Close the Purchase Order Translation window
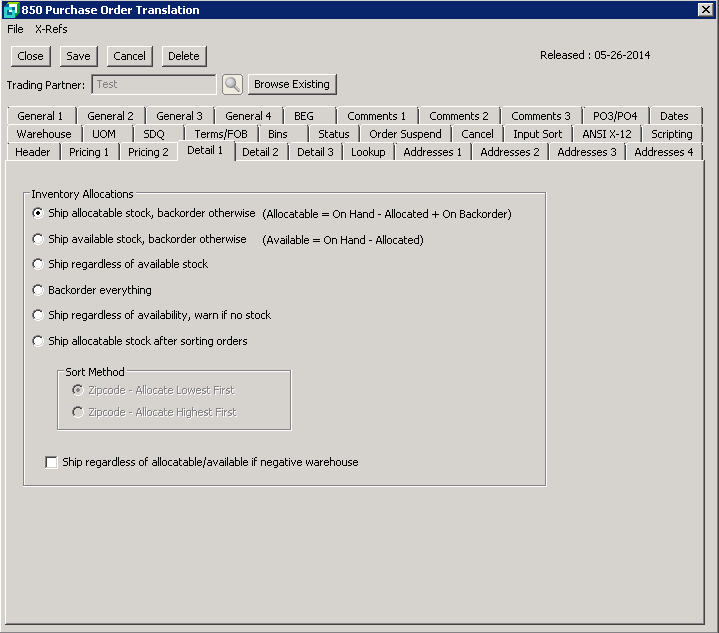 click(705, 10)
